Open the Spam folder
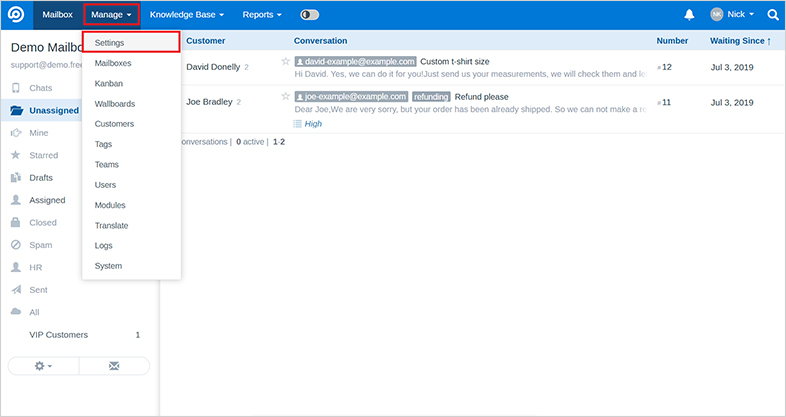This screenshot has width=786, height=417. (42, 245)
